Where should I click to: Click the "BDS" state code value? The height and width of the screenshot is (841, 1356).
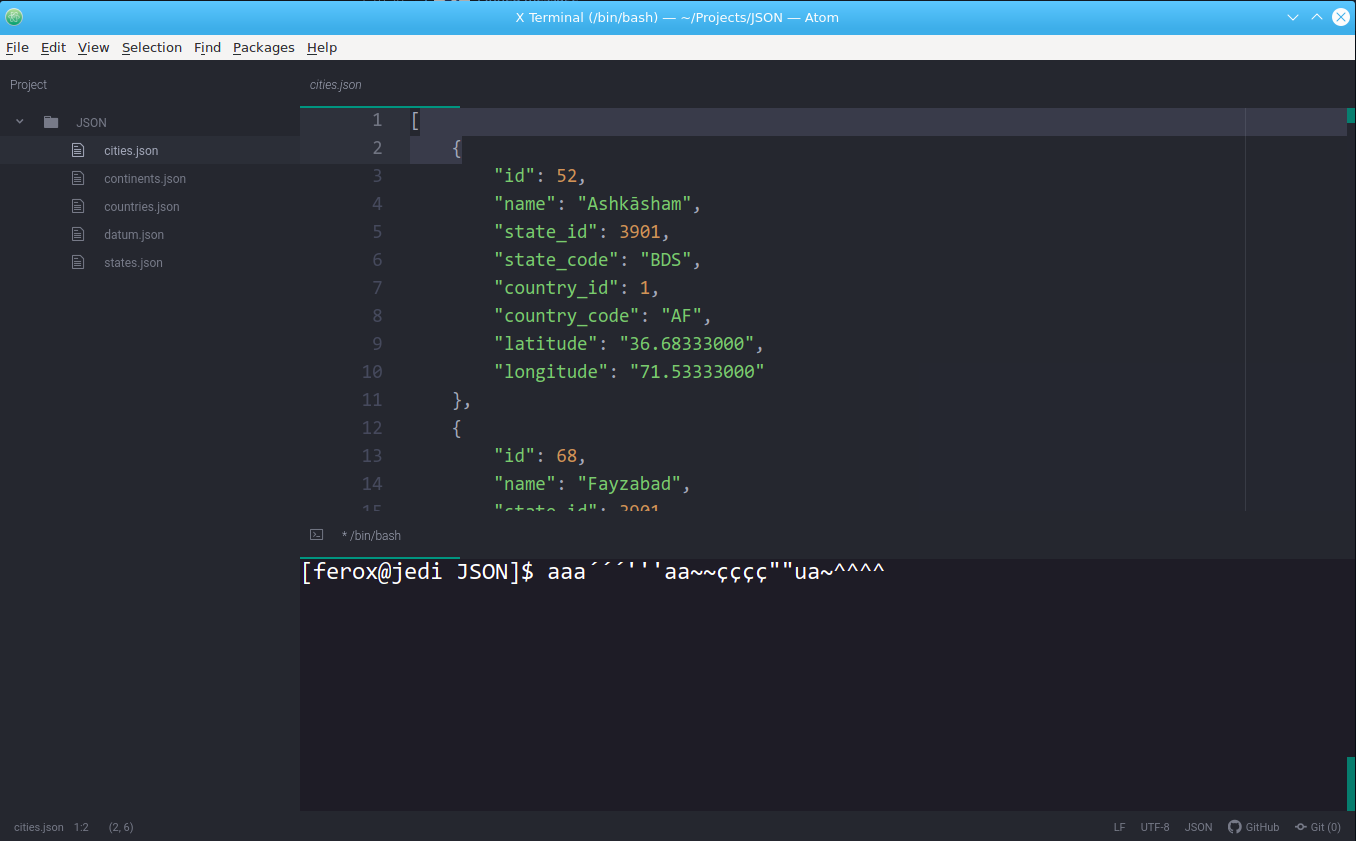666,260
